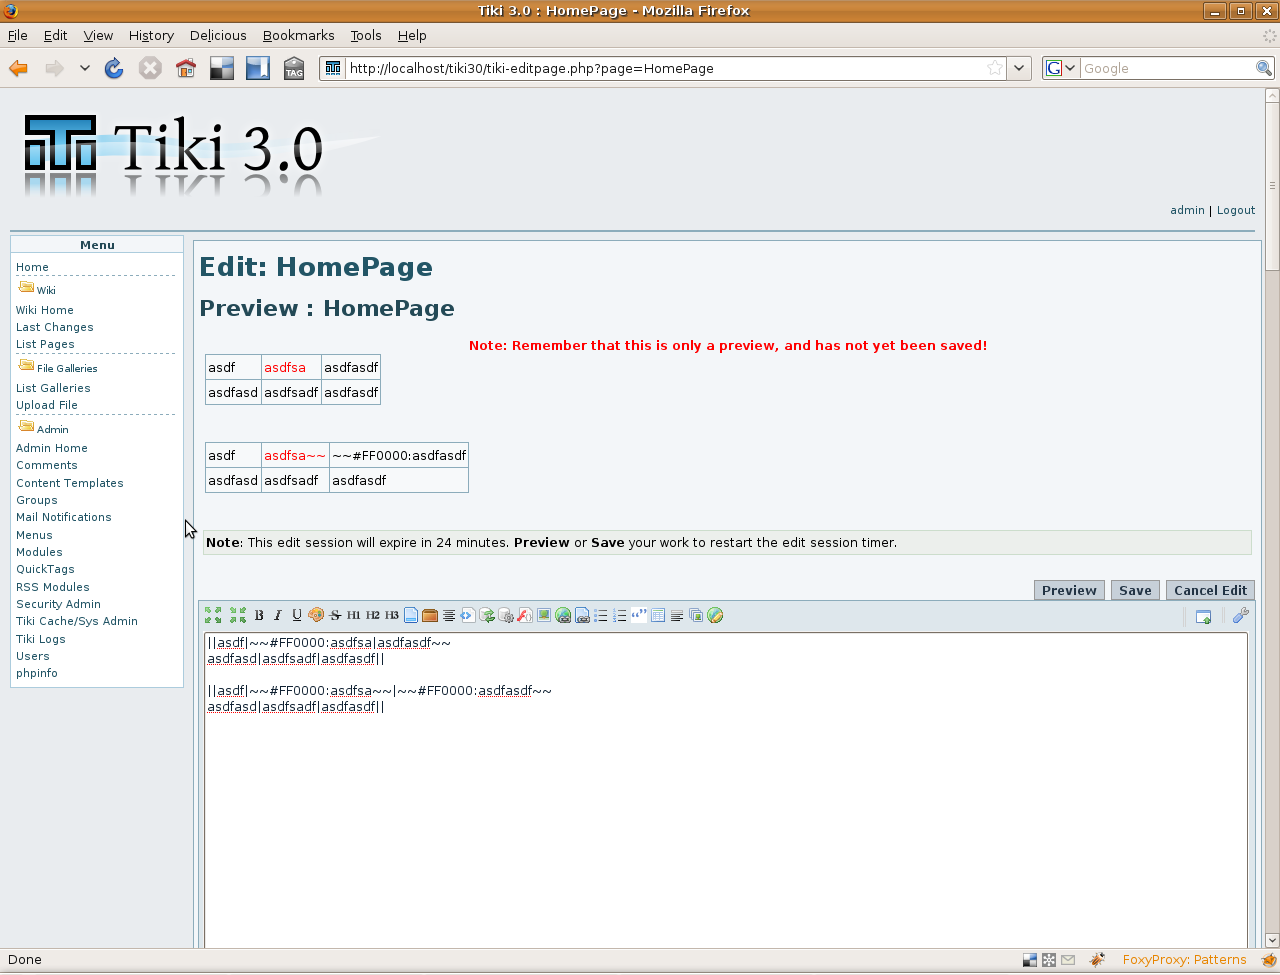
Task: Open the View menu
Action: click(x=98, y=35)
